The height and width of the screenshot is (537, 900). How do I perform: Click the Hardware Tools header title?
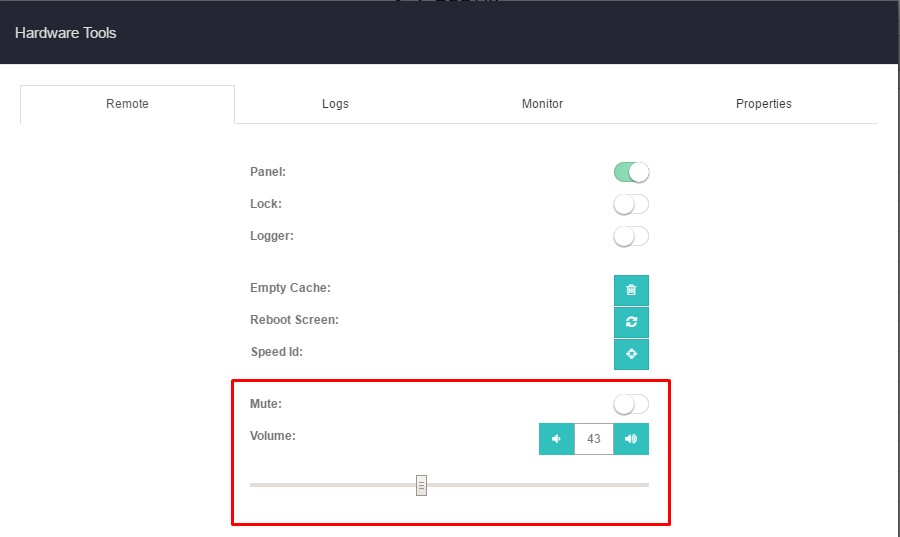pyautogui.click(x=66, y=33)
